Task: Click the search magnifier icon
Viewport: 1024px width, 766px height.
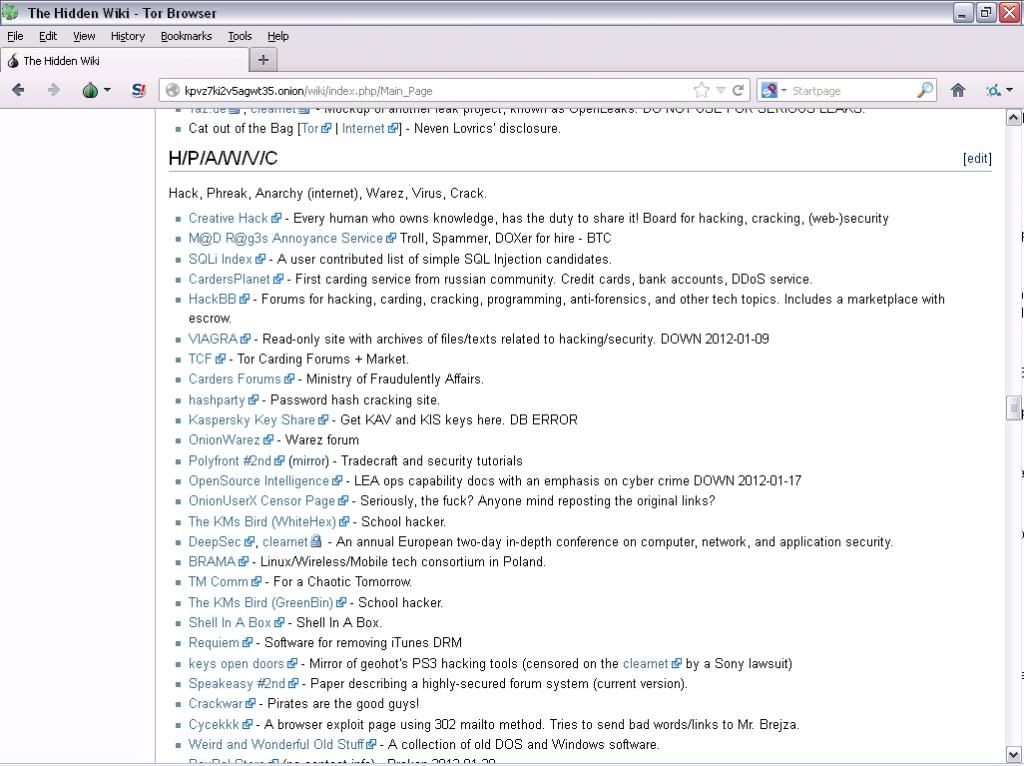Action: tap(925, 90)
